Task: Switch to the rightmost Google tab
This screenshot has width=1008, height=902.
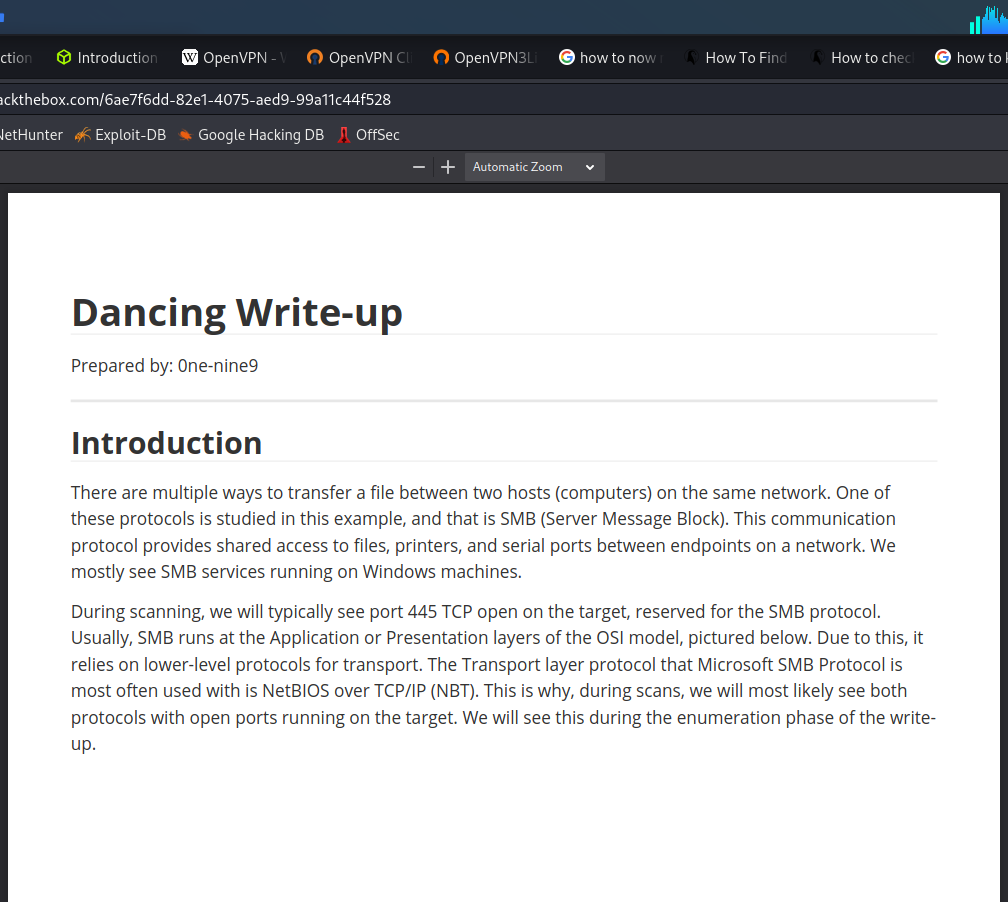Action: [972, 58]
